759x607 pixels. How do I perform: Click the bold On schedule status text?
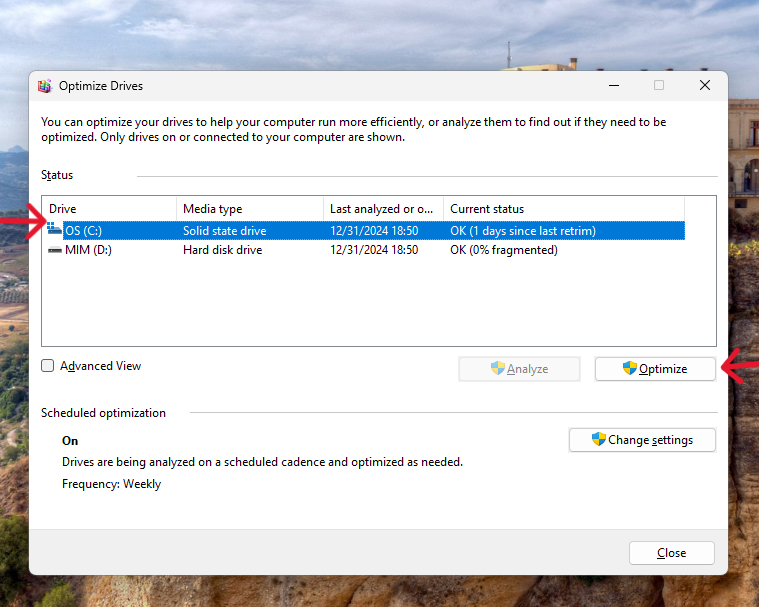pos(70,440)
